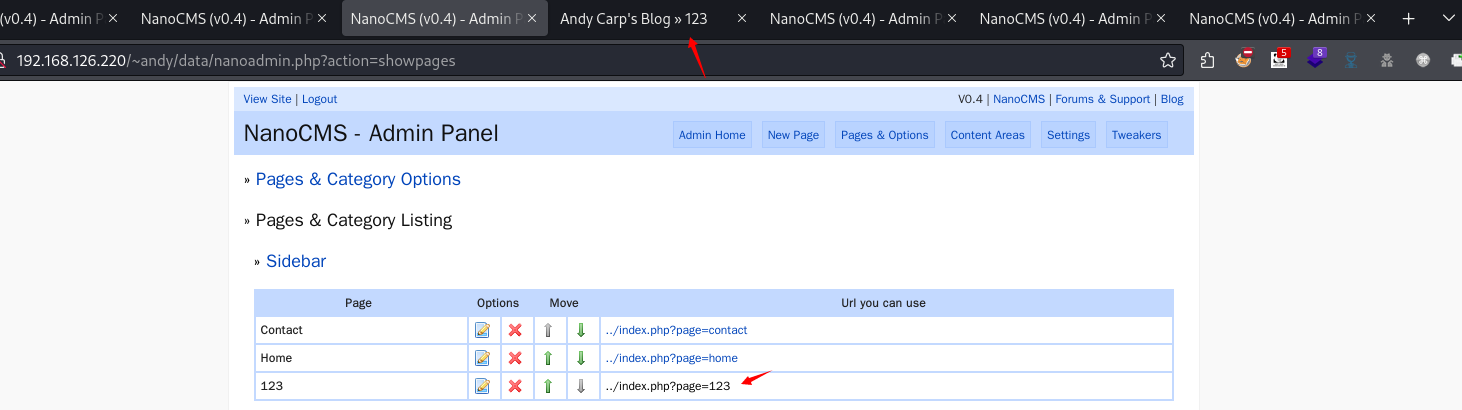
Task: Click the 'Url you can use' column header
Action: (886, 303)
